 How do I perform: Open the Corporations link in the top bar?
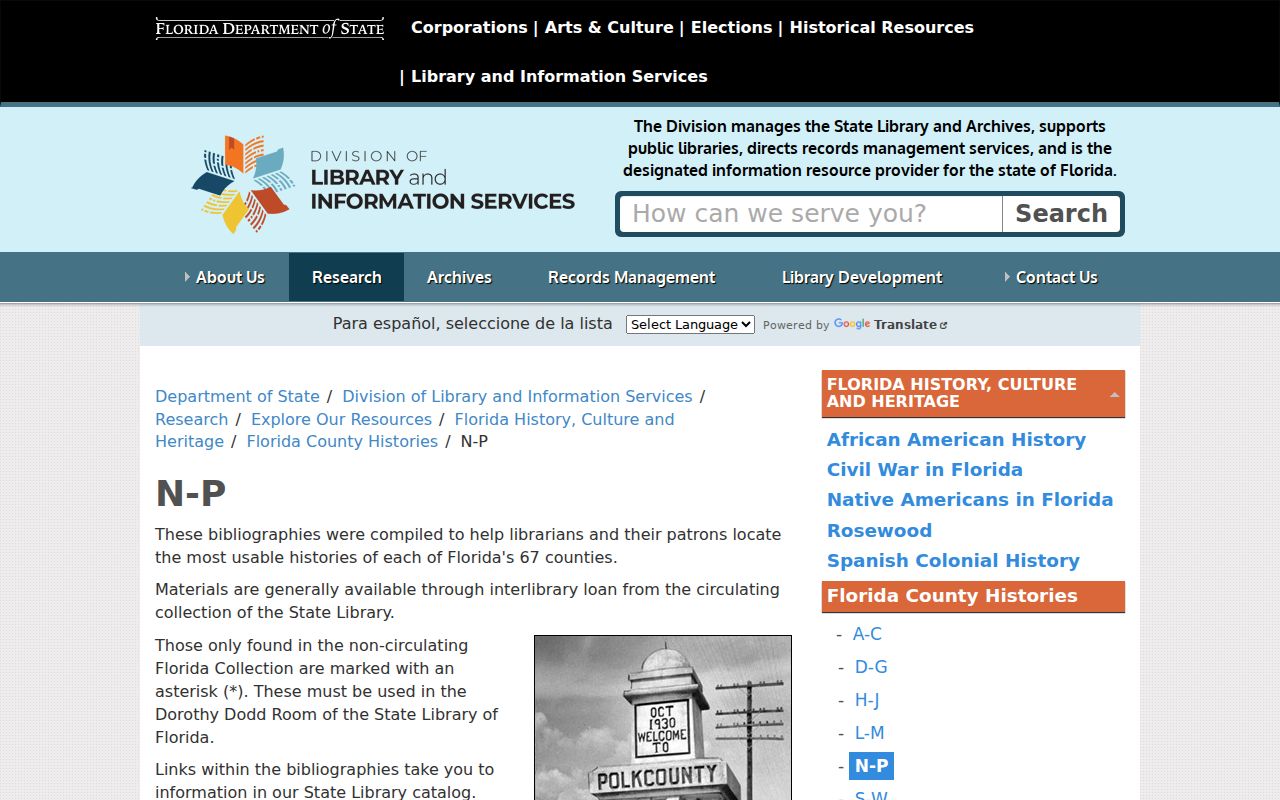point(469,27)
